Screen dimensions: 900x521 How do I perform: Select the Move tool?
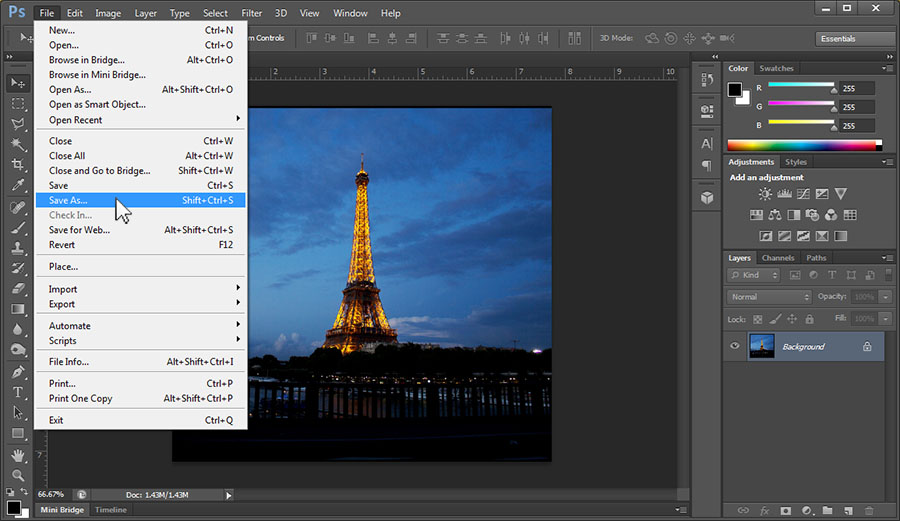(17, 83)
